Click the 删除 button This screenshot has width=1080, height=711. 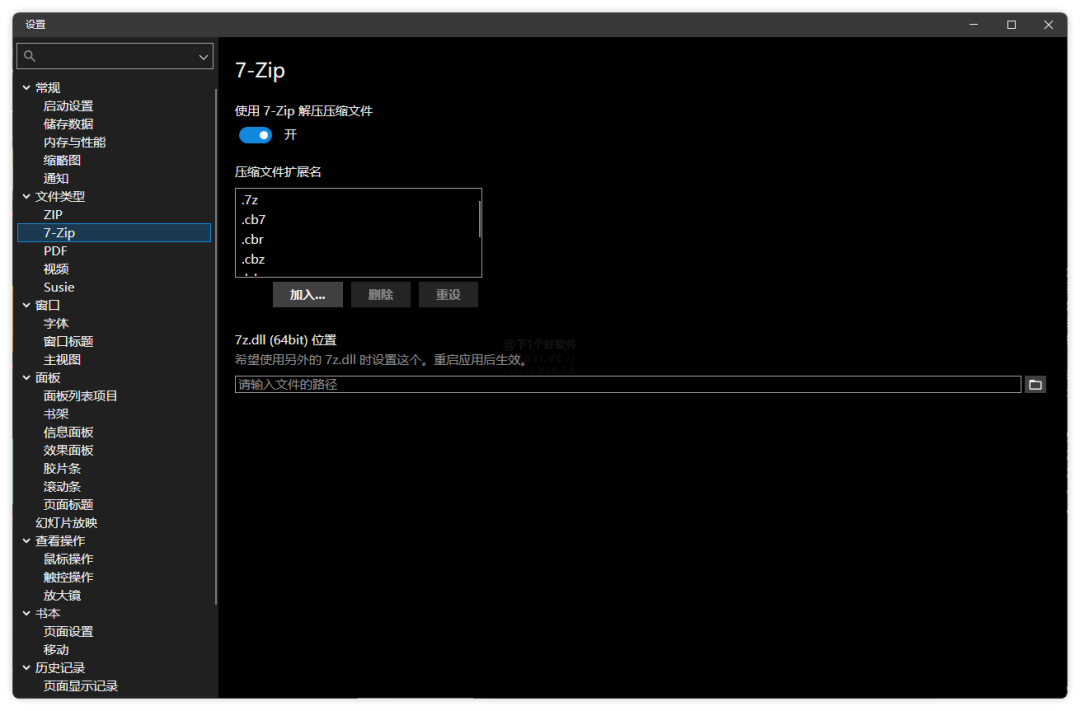coord(380,295)
